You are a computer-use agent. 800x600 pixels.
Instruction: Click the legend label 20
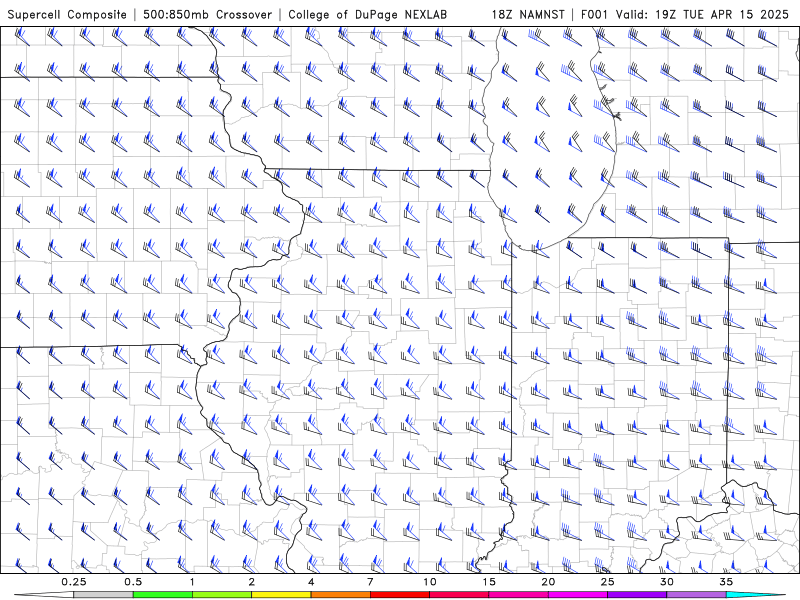coord(548,582)
